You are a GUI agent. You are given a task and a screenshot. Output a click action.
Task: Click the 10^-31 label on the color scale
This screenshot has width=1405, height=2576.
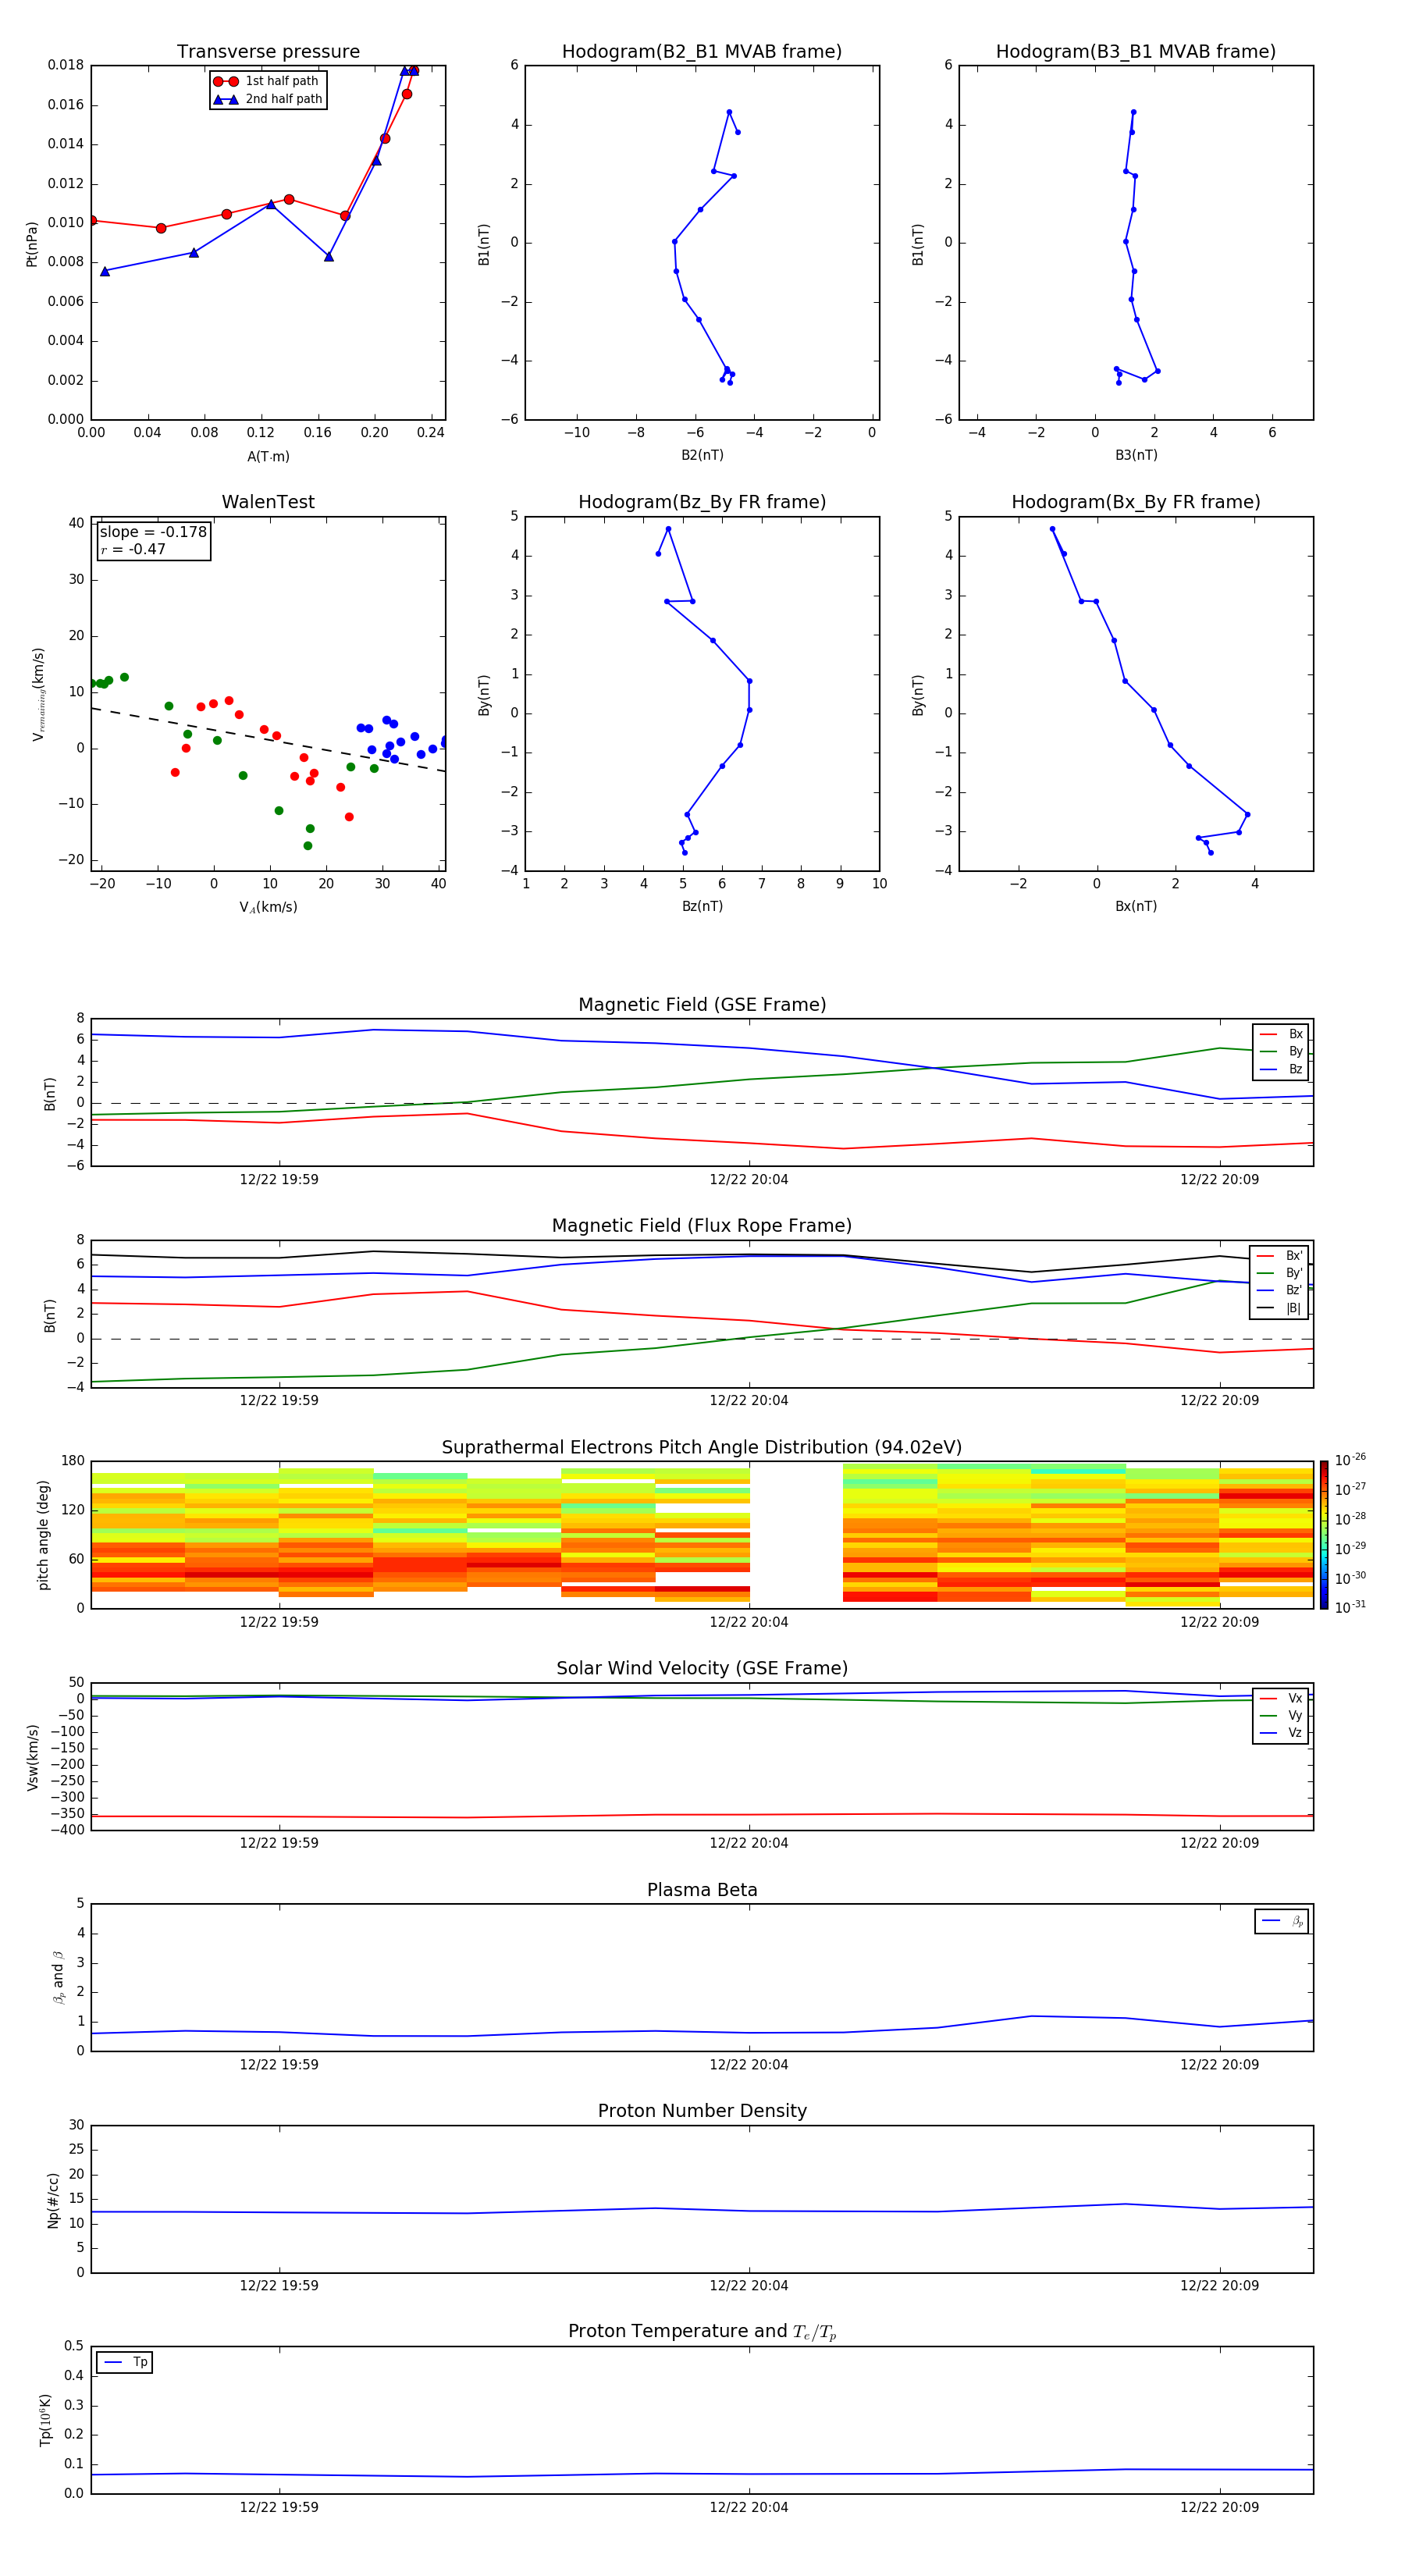click(1350, 1607)
